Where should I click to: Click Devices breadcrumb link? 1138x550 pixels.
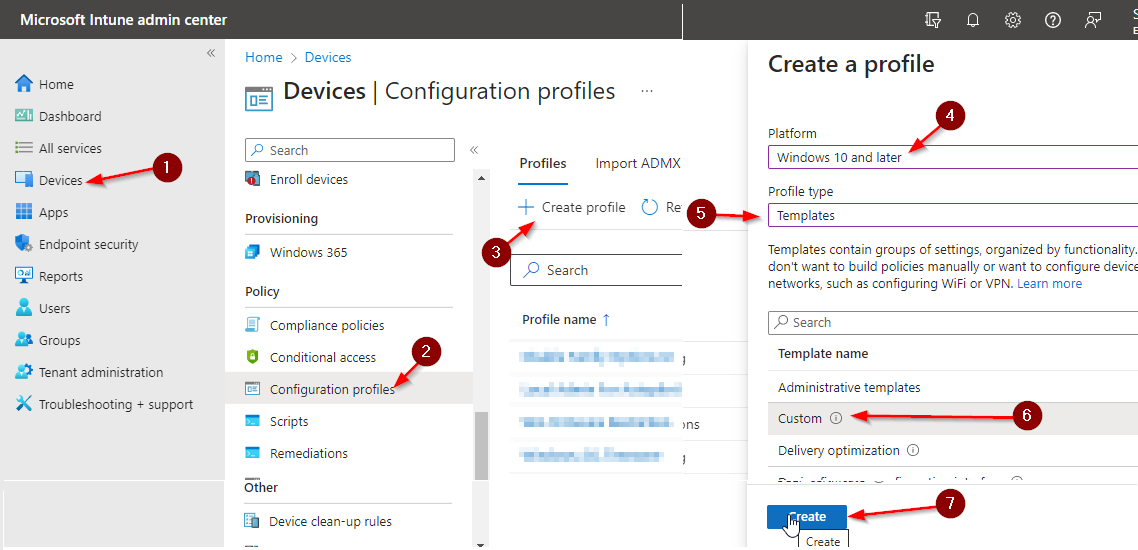click(328, 57)
